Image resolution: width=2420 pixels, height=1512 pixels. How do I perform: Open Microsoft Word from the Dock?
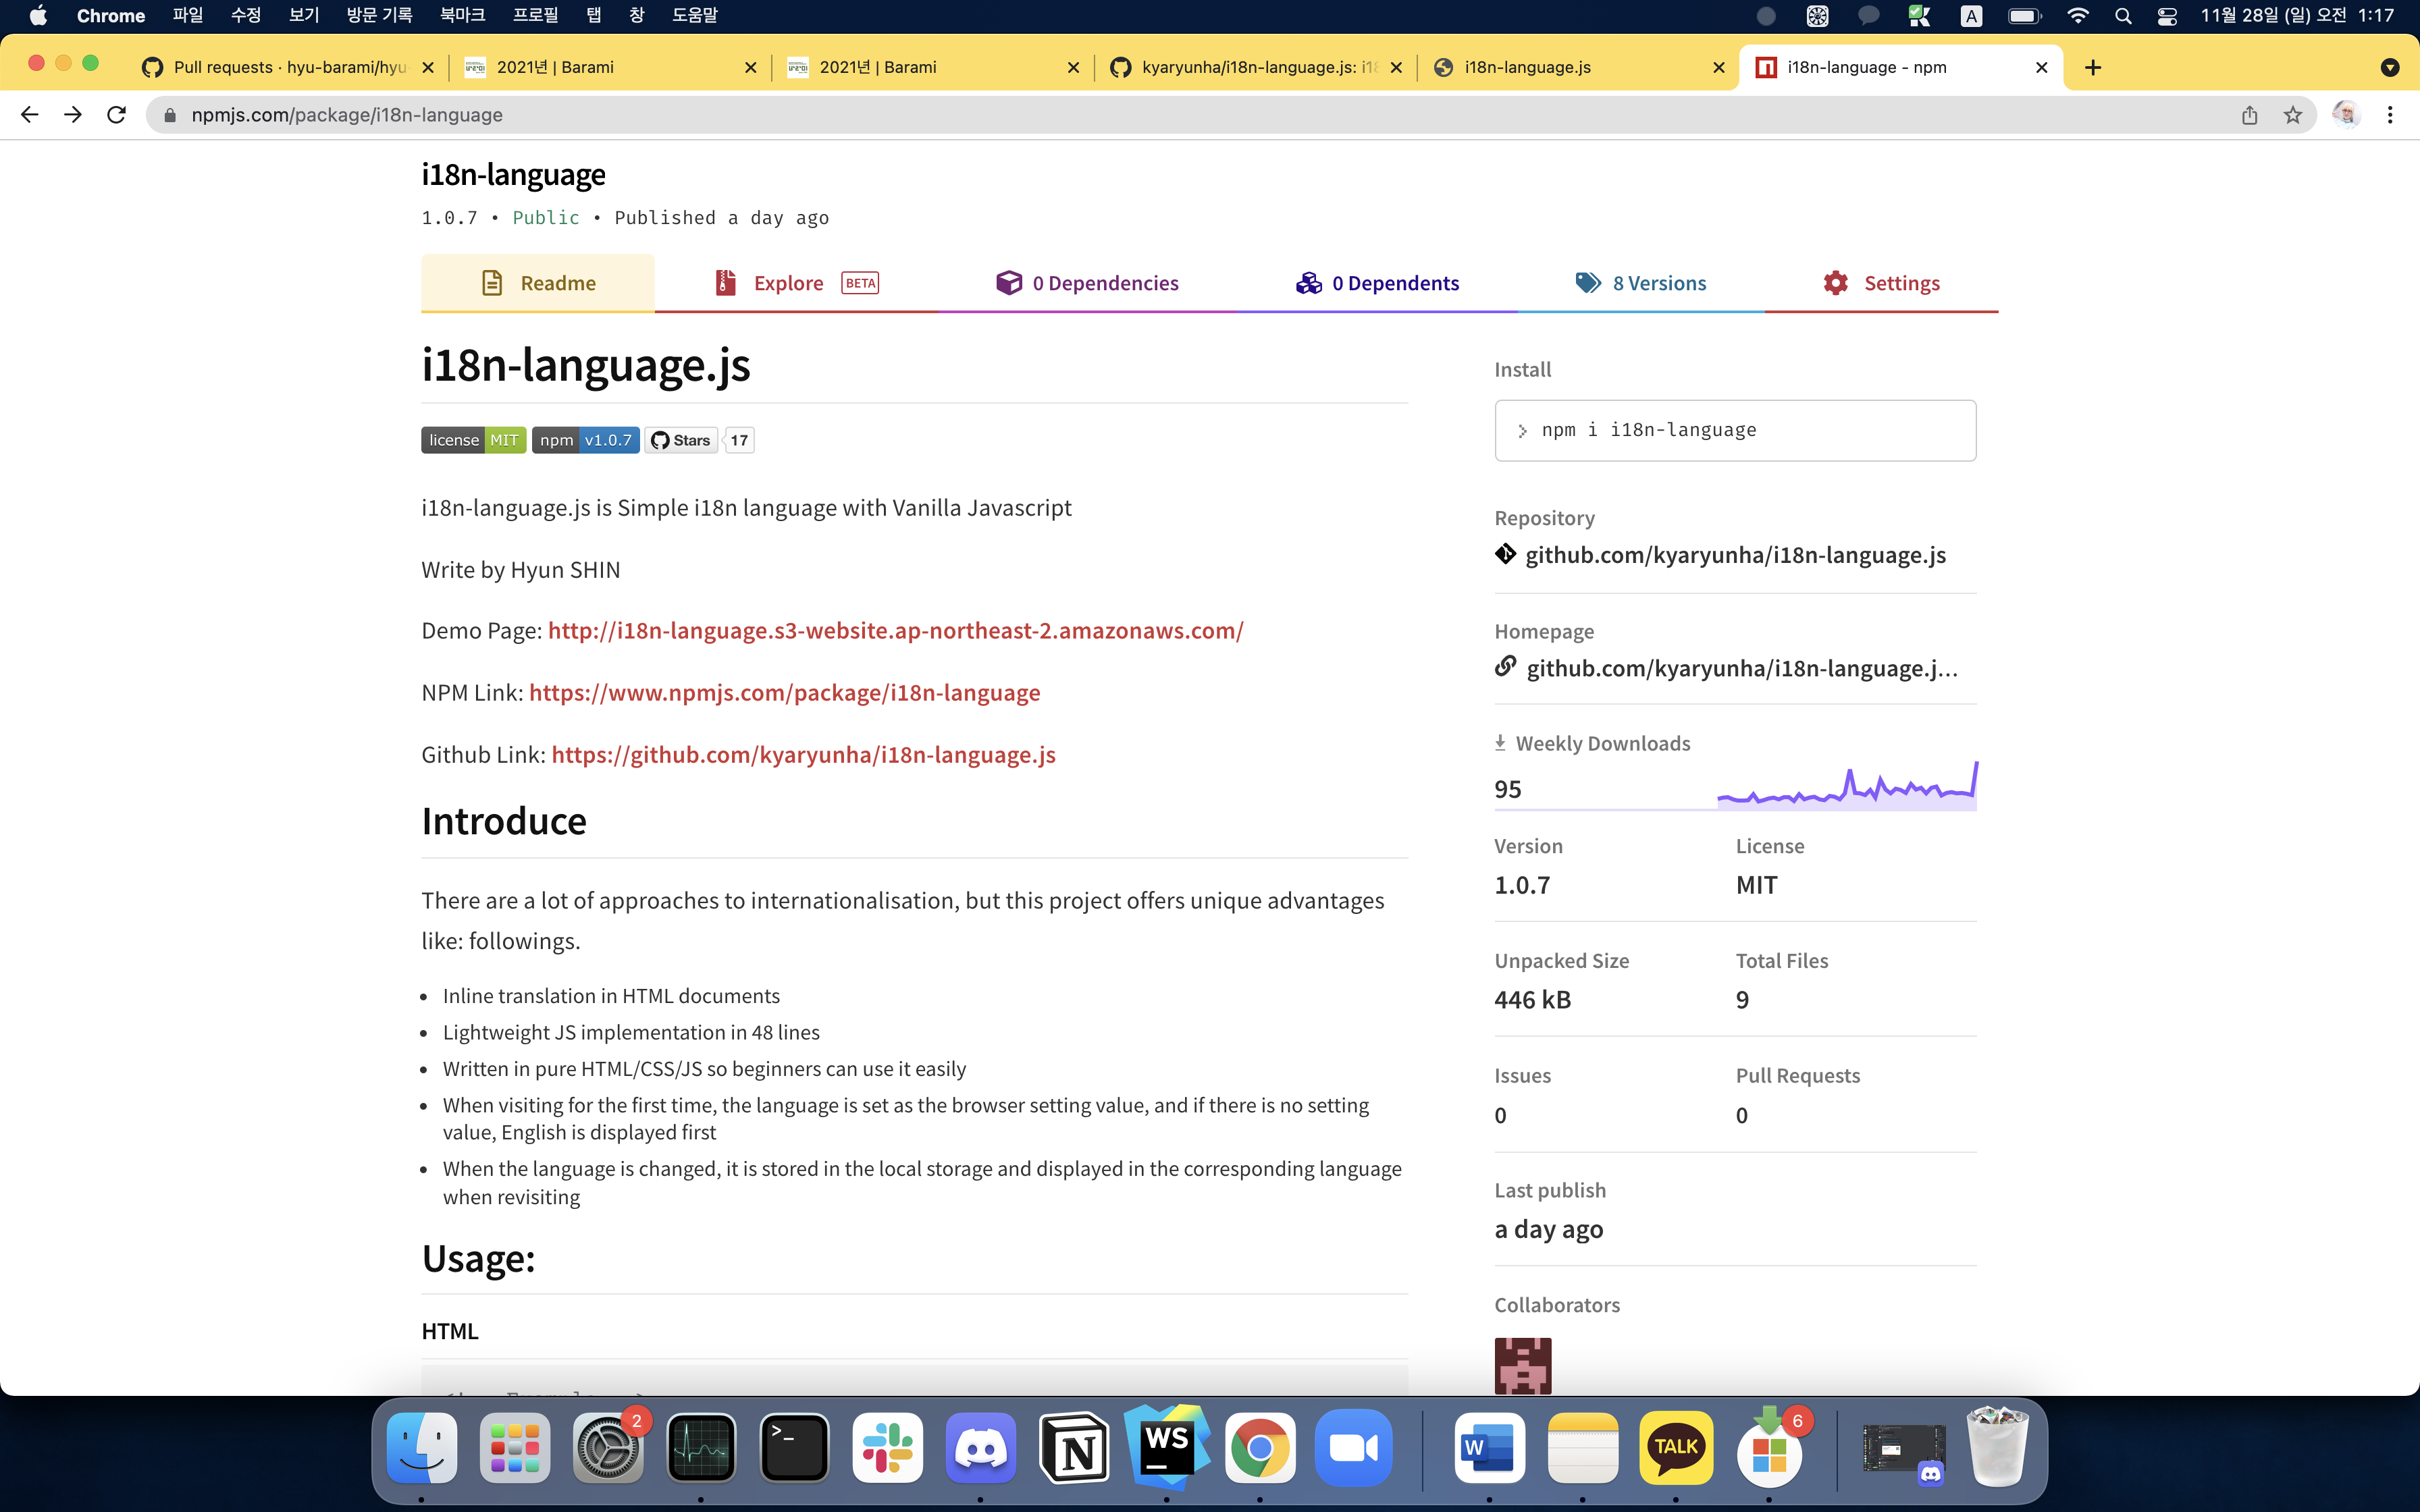(1489, 1447)
